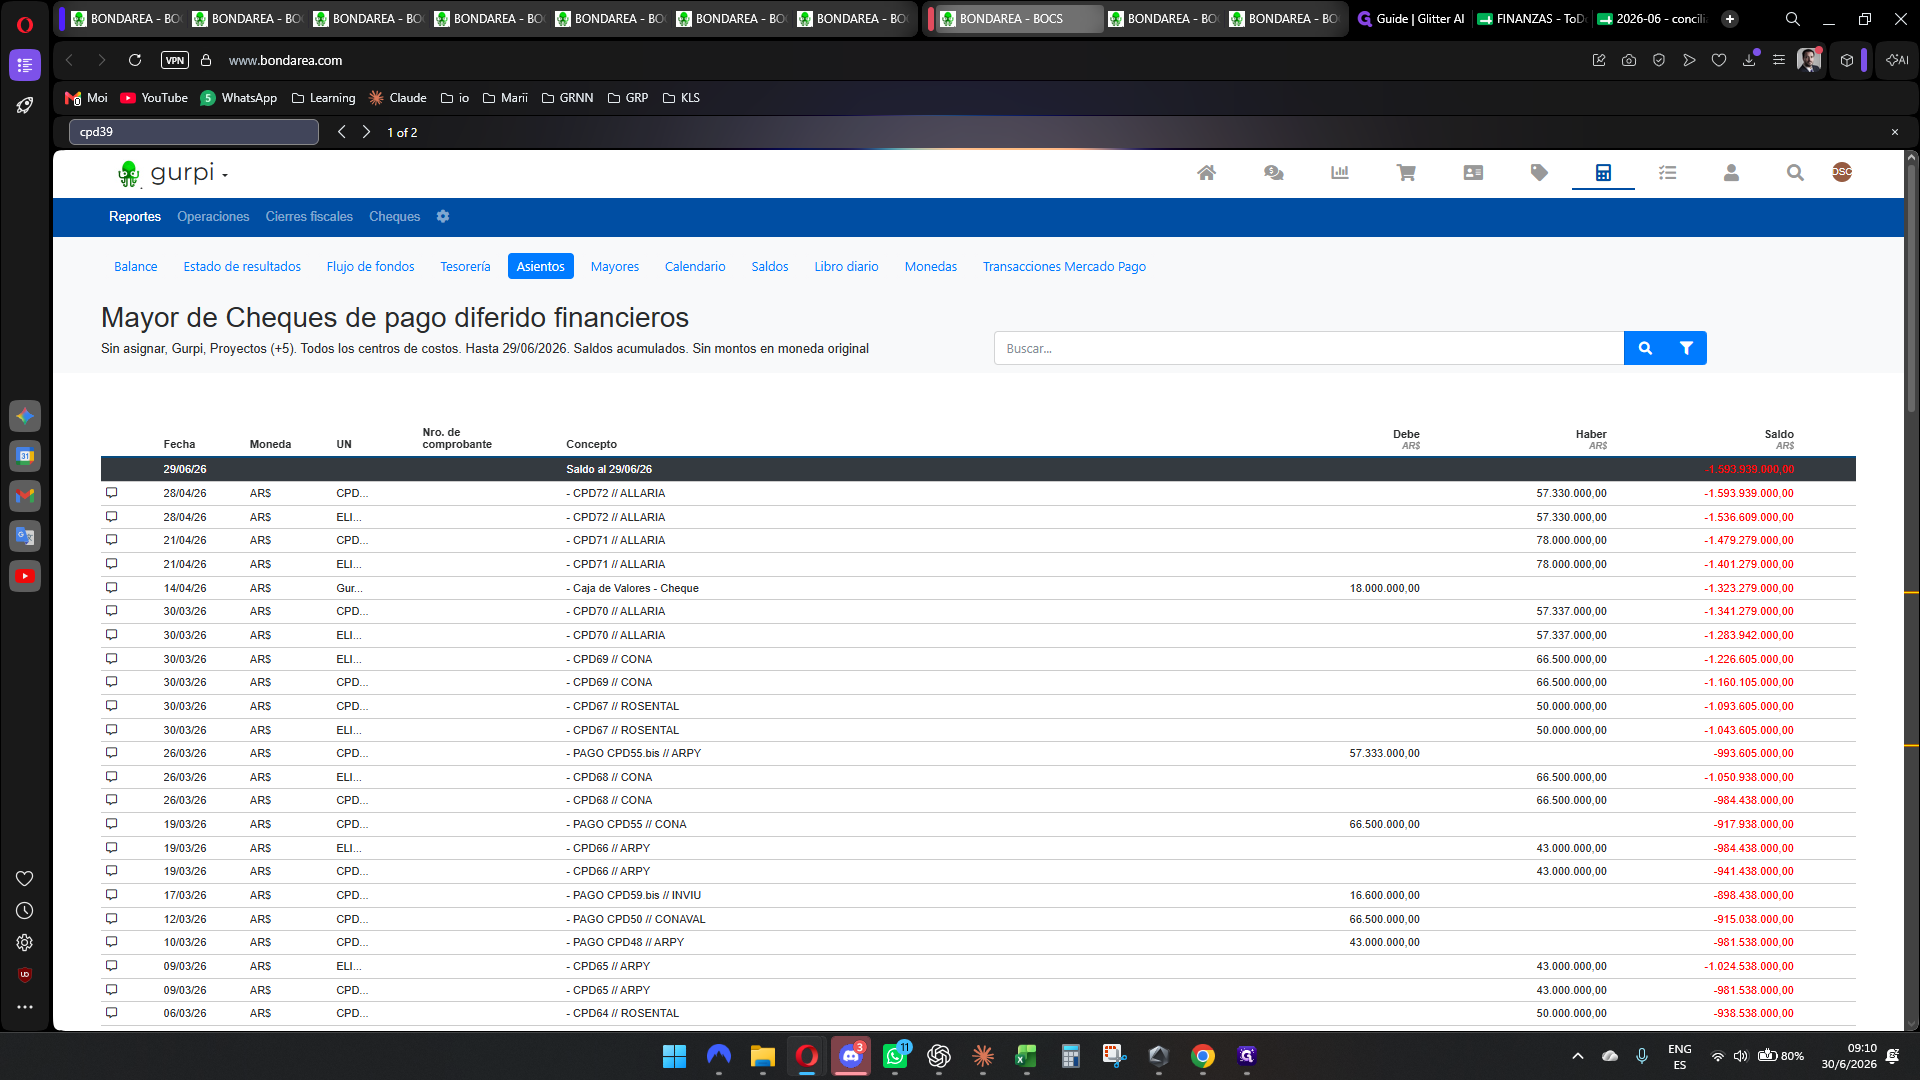This screenshot has height=1080, width=1920.
Task: Go to previous find-in-page match arrow
Action: click(341, 132)
